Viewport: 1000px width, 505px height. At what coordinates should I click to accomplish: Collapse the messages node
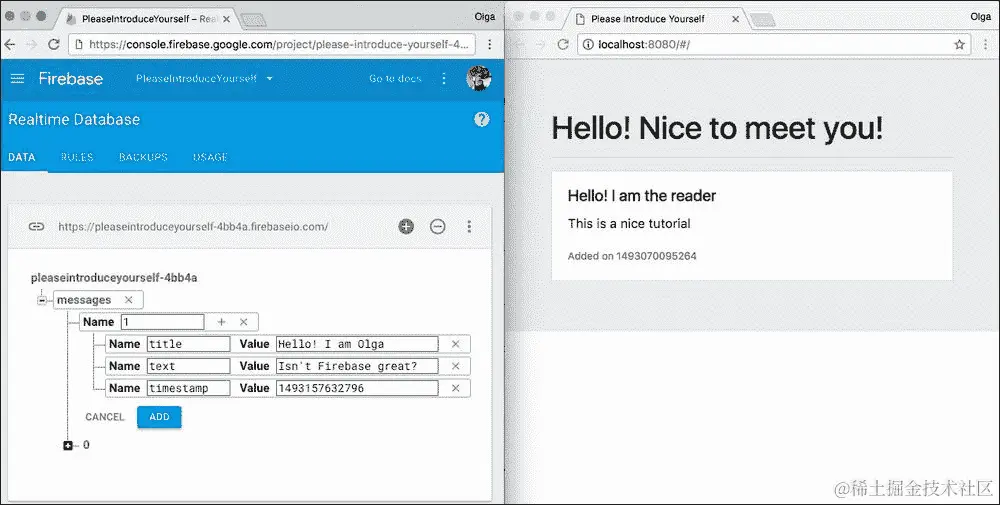pos(42,300)
